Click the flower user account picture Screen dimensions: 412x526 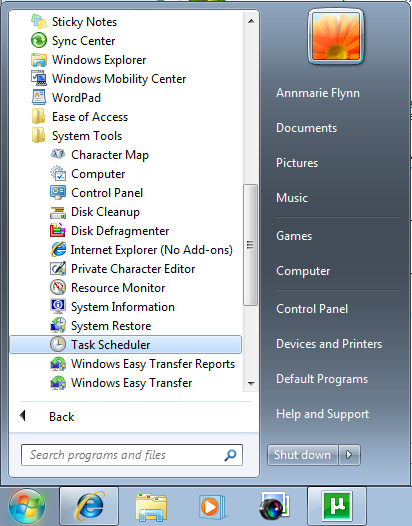click(336, 36)
